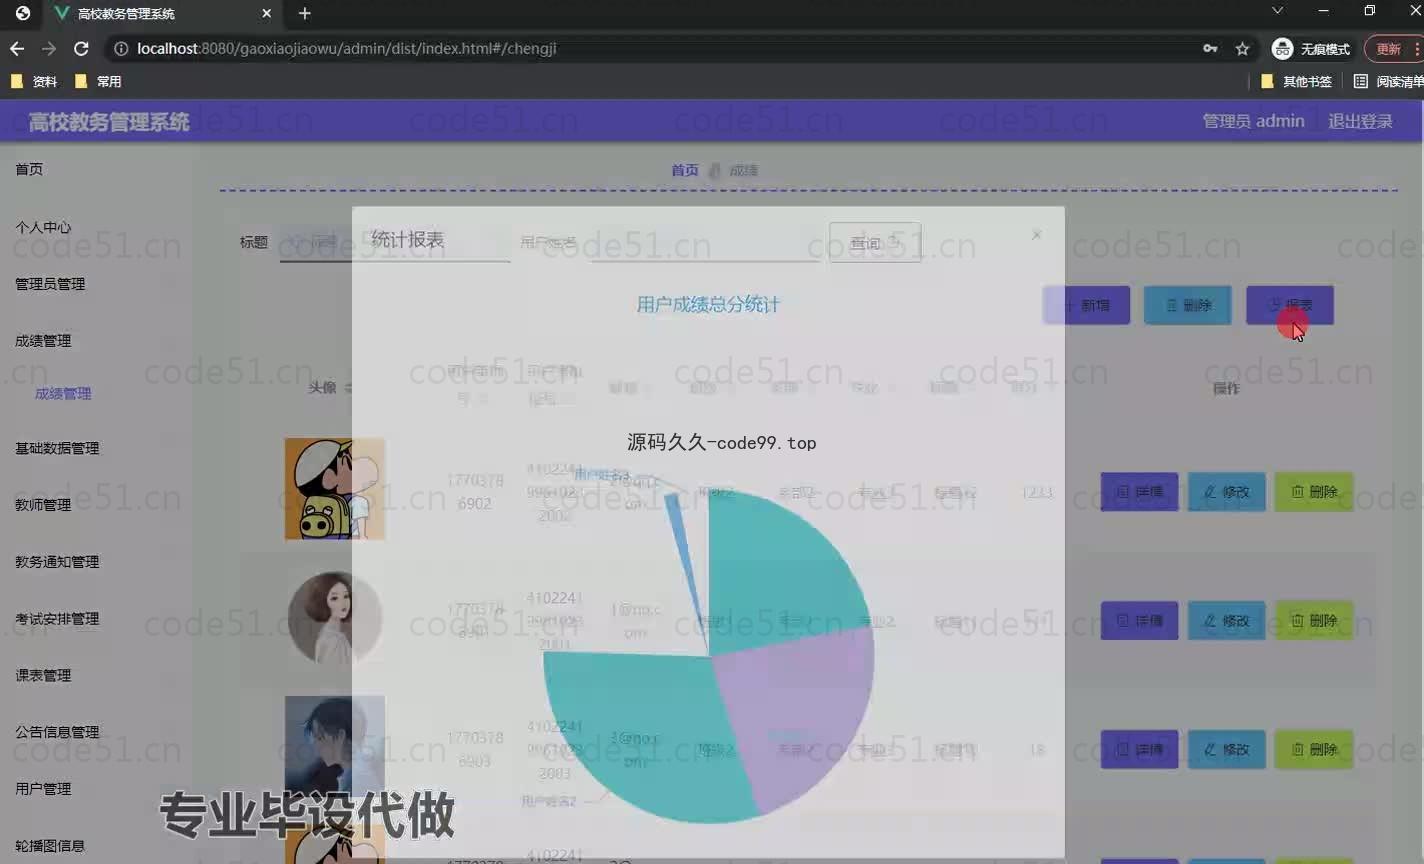The width and height of the screenshot is (1424, 864).
Task: Click 详情 for the short-haired girl avatar row
Action: (x=1139, y=621)
